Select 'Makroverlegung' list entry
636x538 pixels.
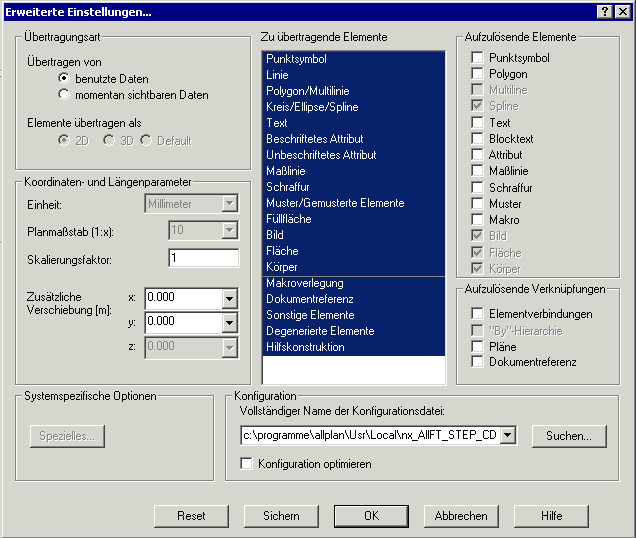pos(354,283)
